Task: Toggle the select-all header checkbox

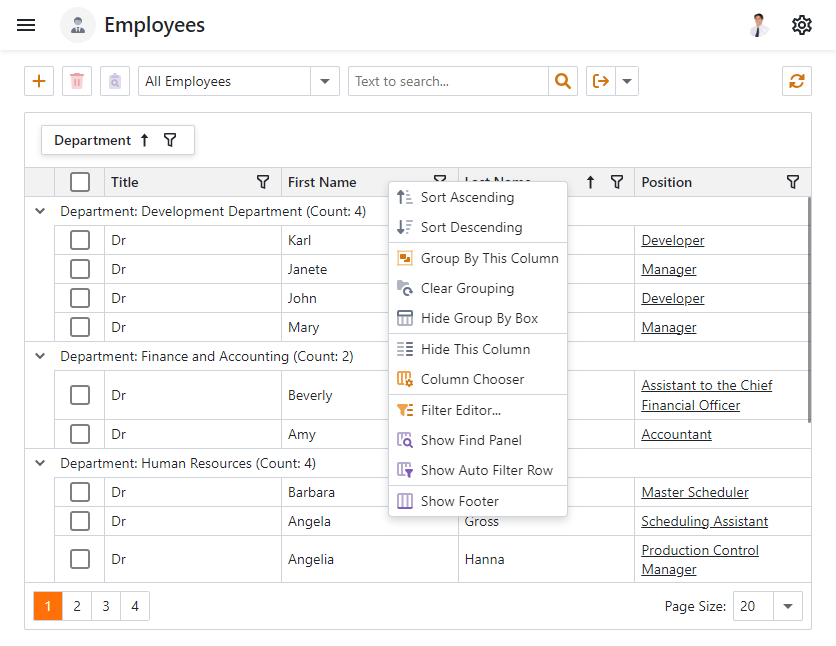Action: 80,182
